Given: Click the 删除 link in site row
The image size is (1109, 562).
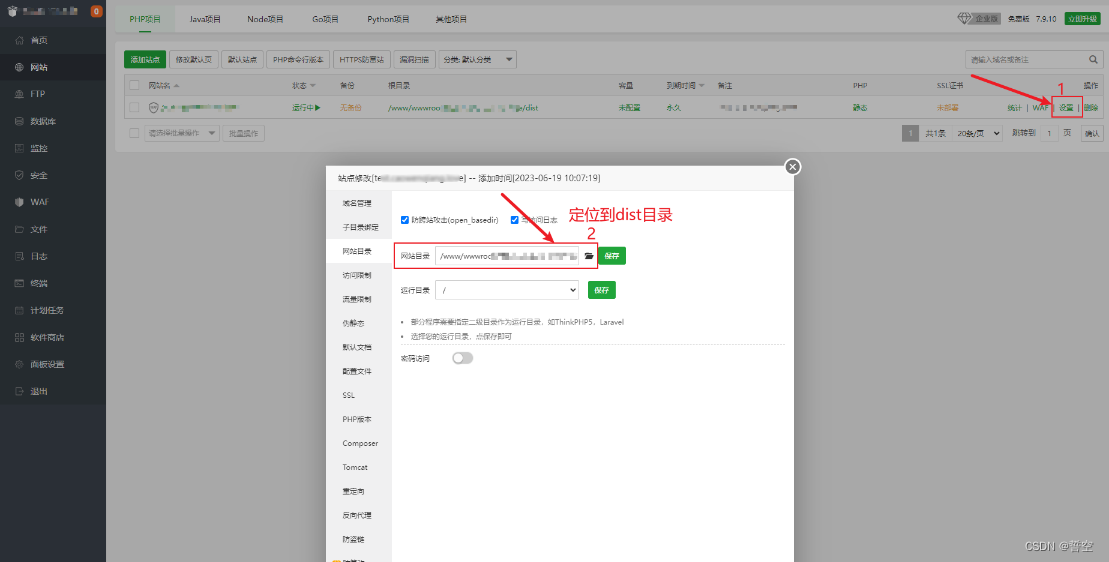Looking at the screenshot, I should click(x=1091, y=107).
